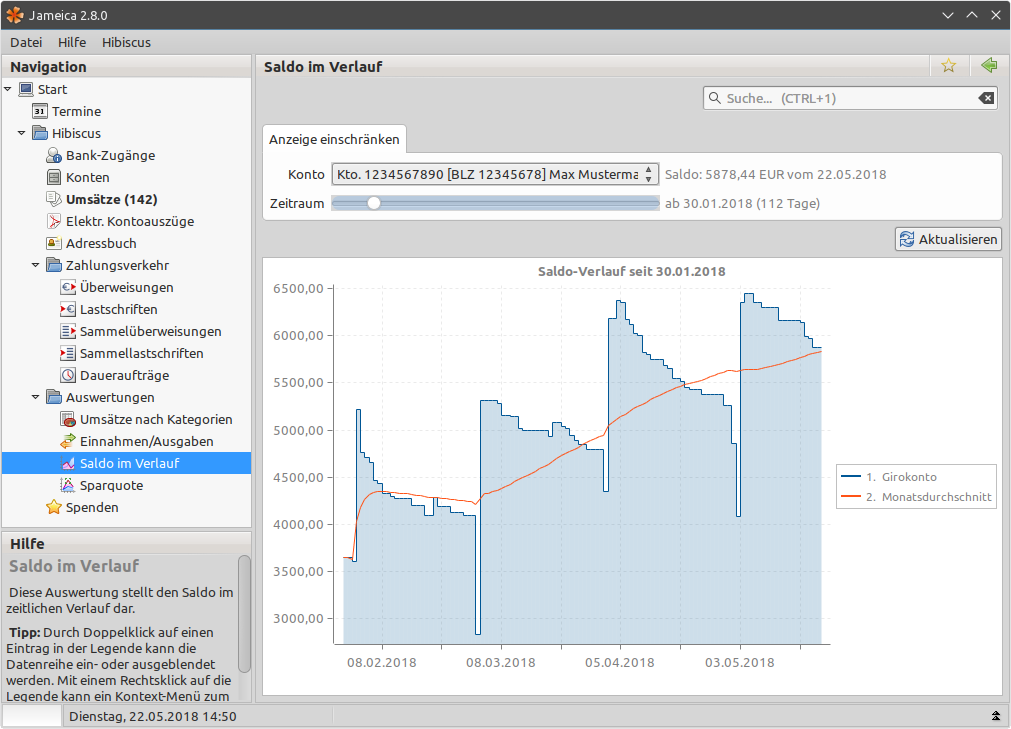Click the Sparquote icon

pos(68,485)
